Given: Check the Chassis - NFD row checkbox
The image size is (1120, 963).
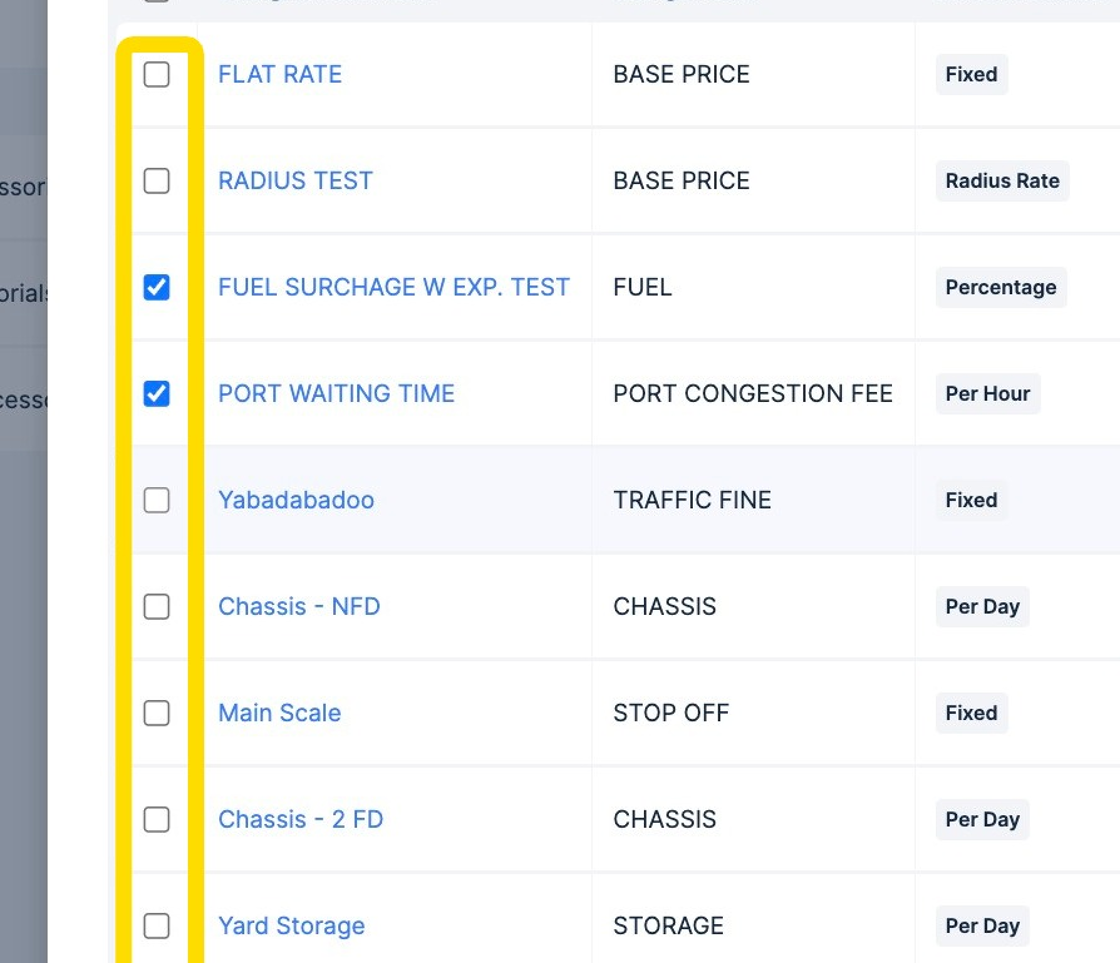Looking at the screenshot, I should pos(156,607).
